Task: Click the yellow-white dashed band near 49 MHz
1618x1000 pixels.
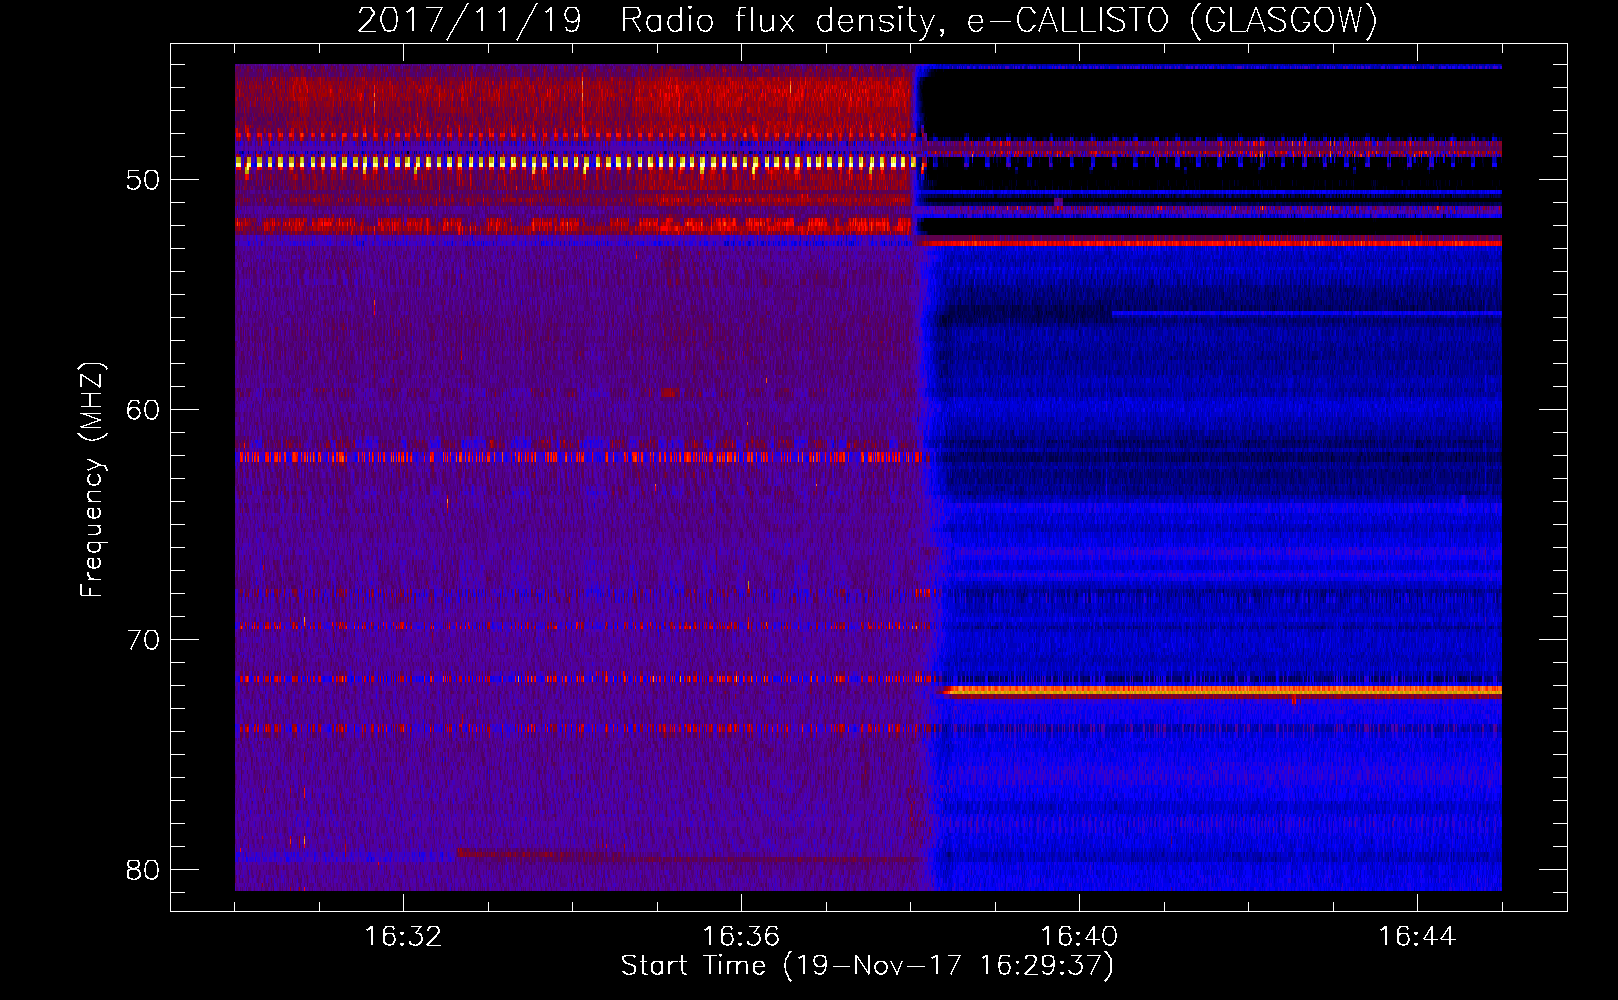Action: coord(575,162)
